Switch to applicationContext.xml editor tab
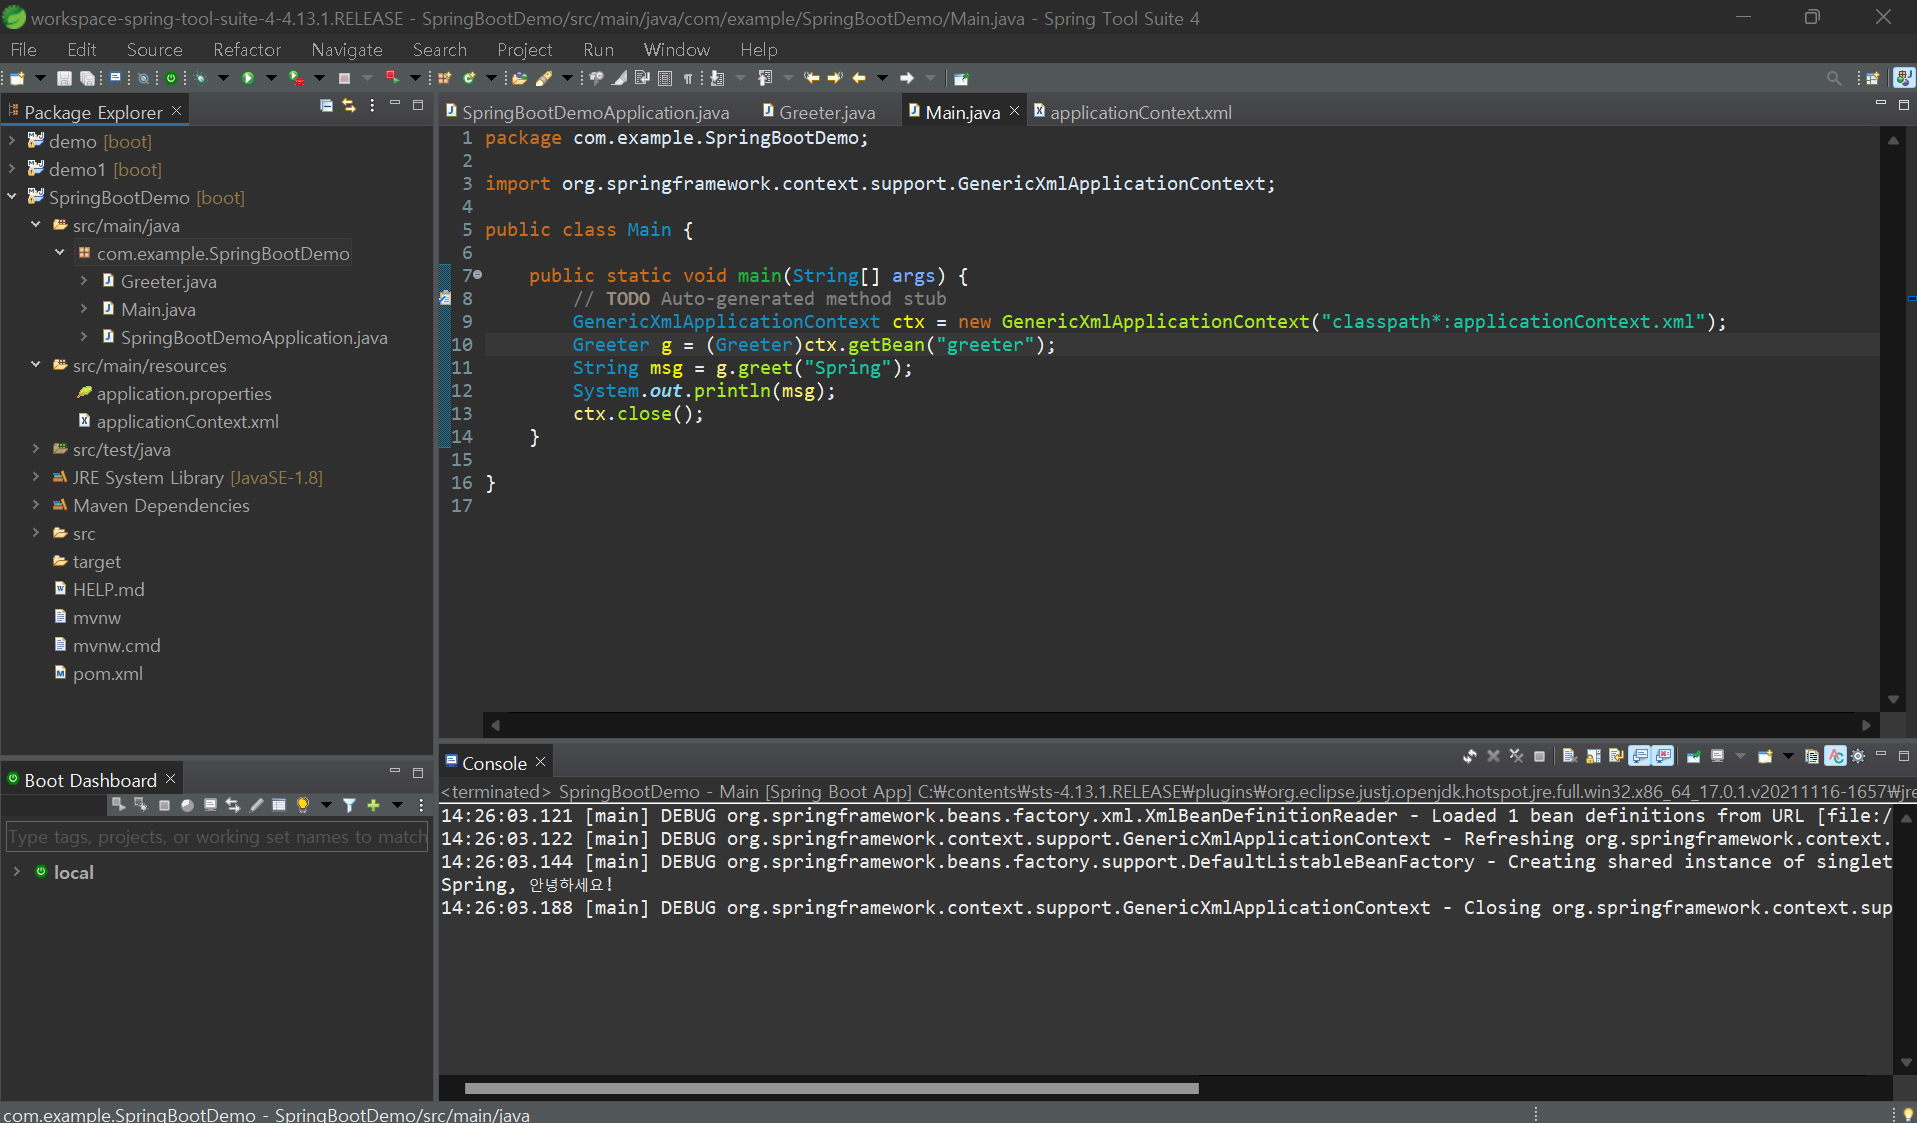The image size is (1917, 1123). coord(1133,112)
